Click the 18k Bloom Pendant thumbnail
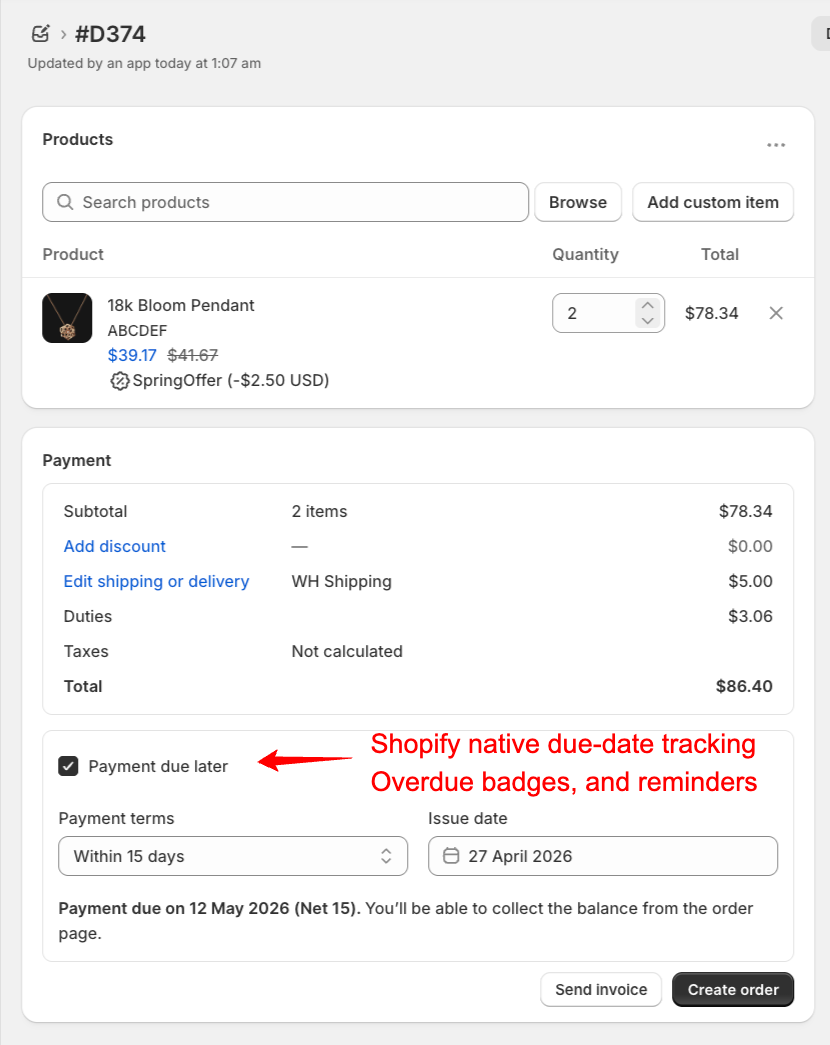The image size is (830, 1045). 67,318
